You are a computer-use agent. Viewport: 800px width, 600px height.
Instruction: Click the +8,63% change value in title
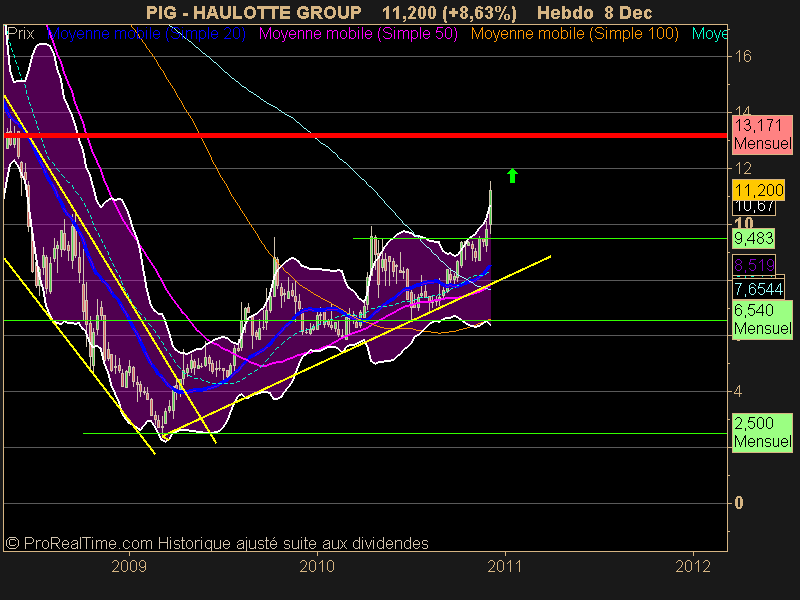point(479,12)
